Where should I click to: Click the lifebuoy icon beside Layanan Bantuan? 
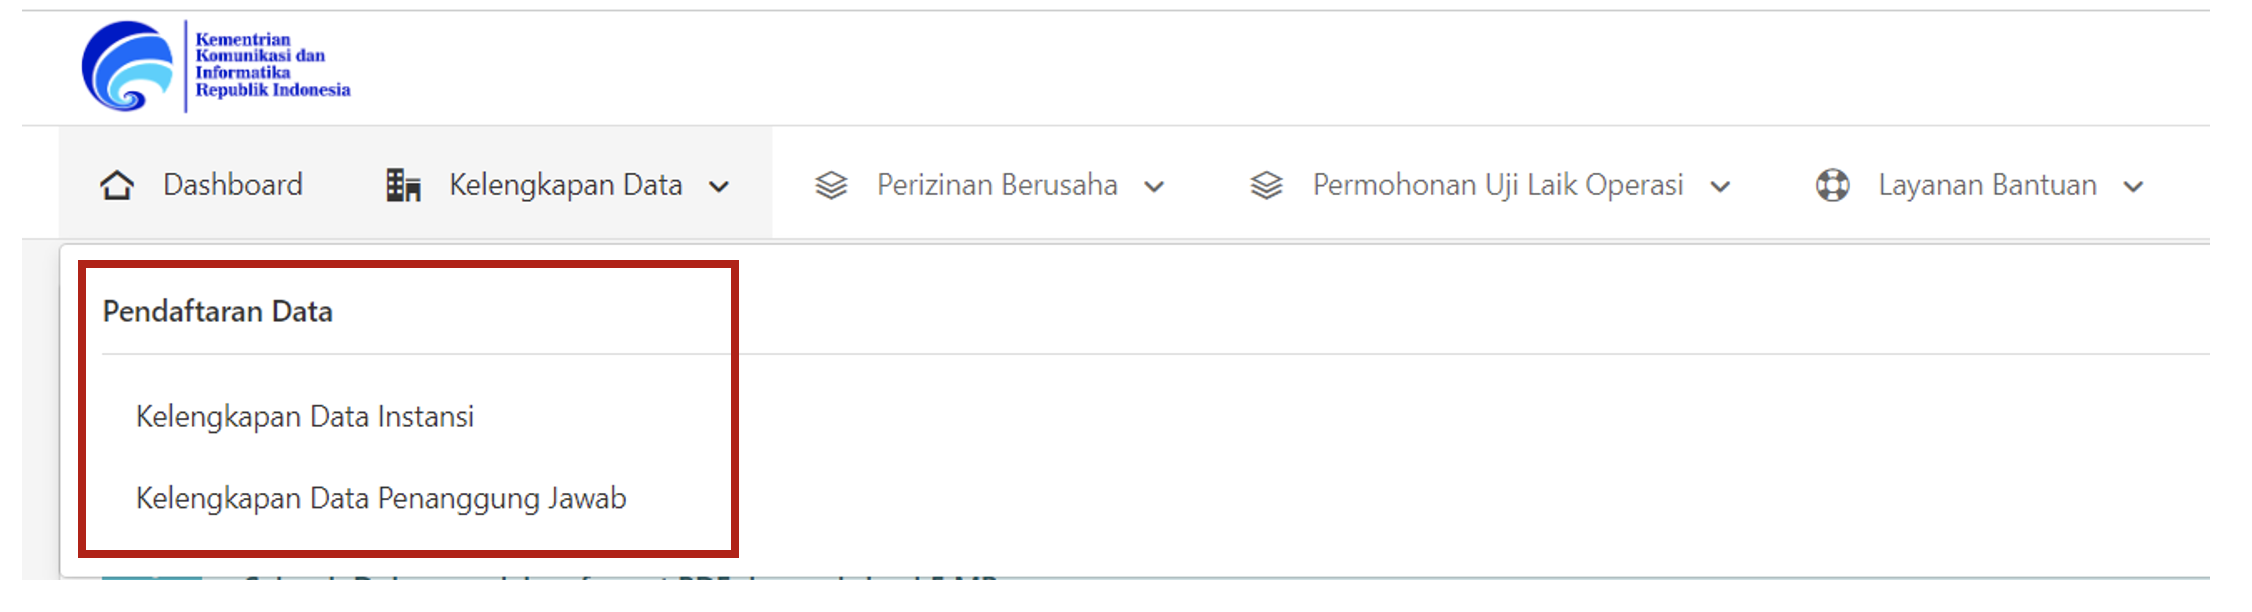click(1832, 186)
